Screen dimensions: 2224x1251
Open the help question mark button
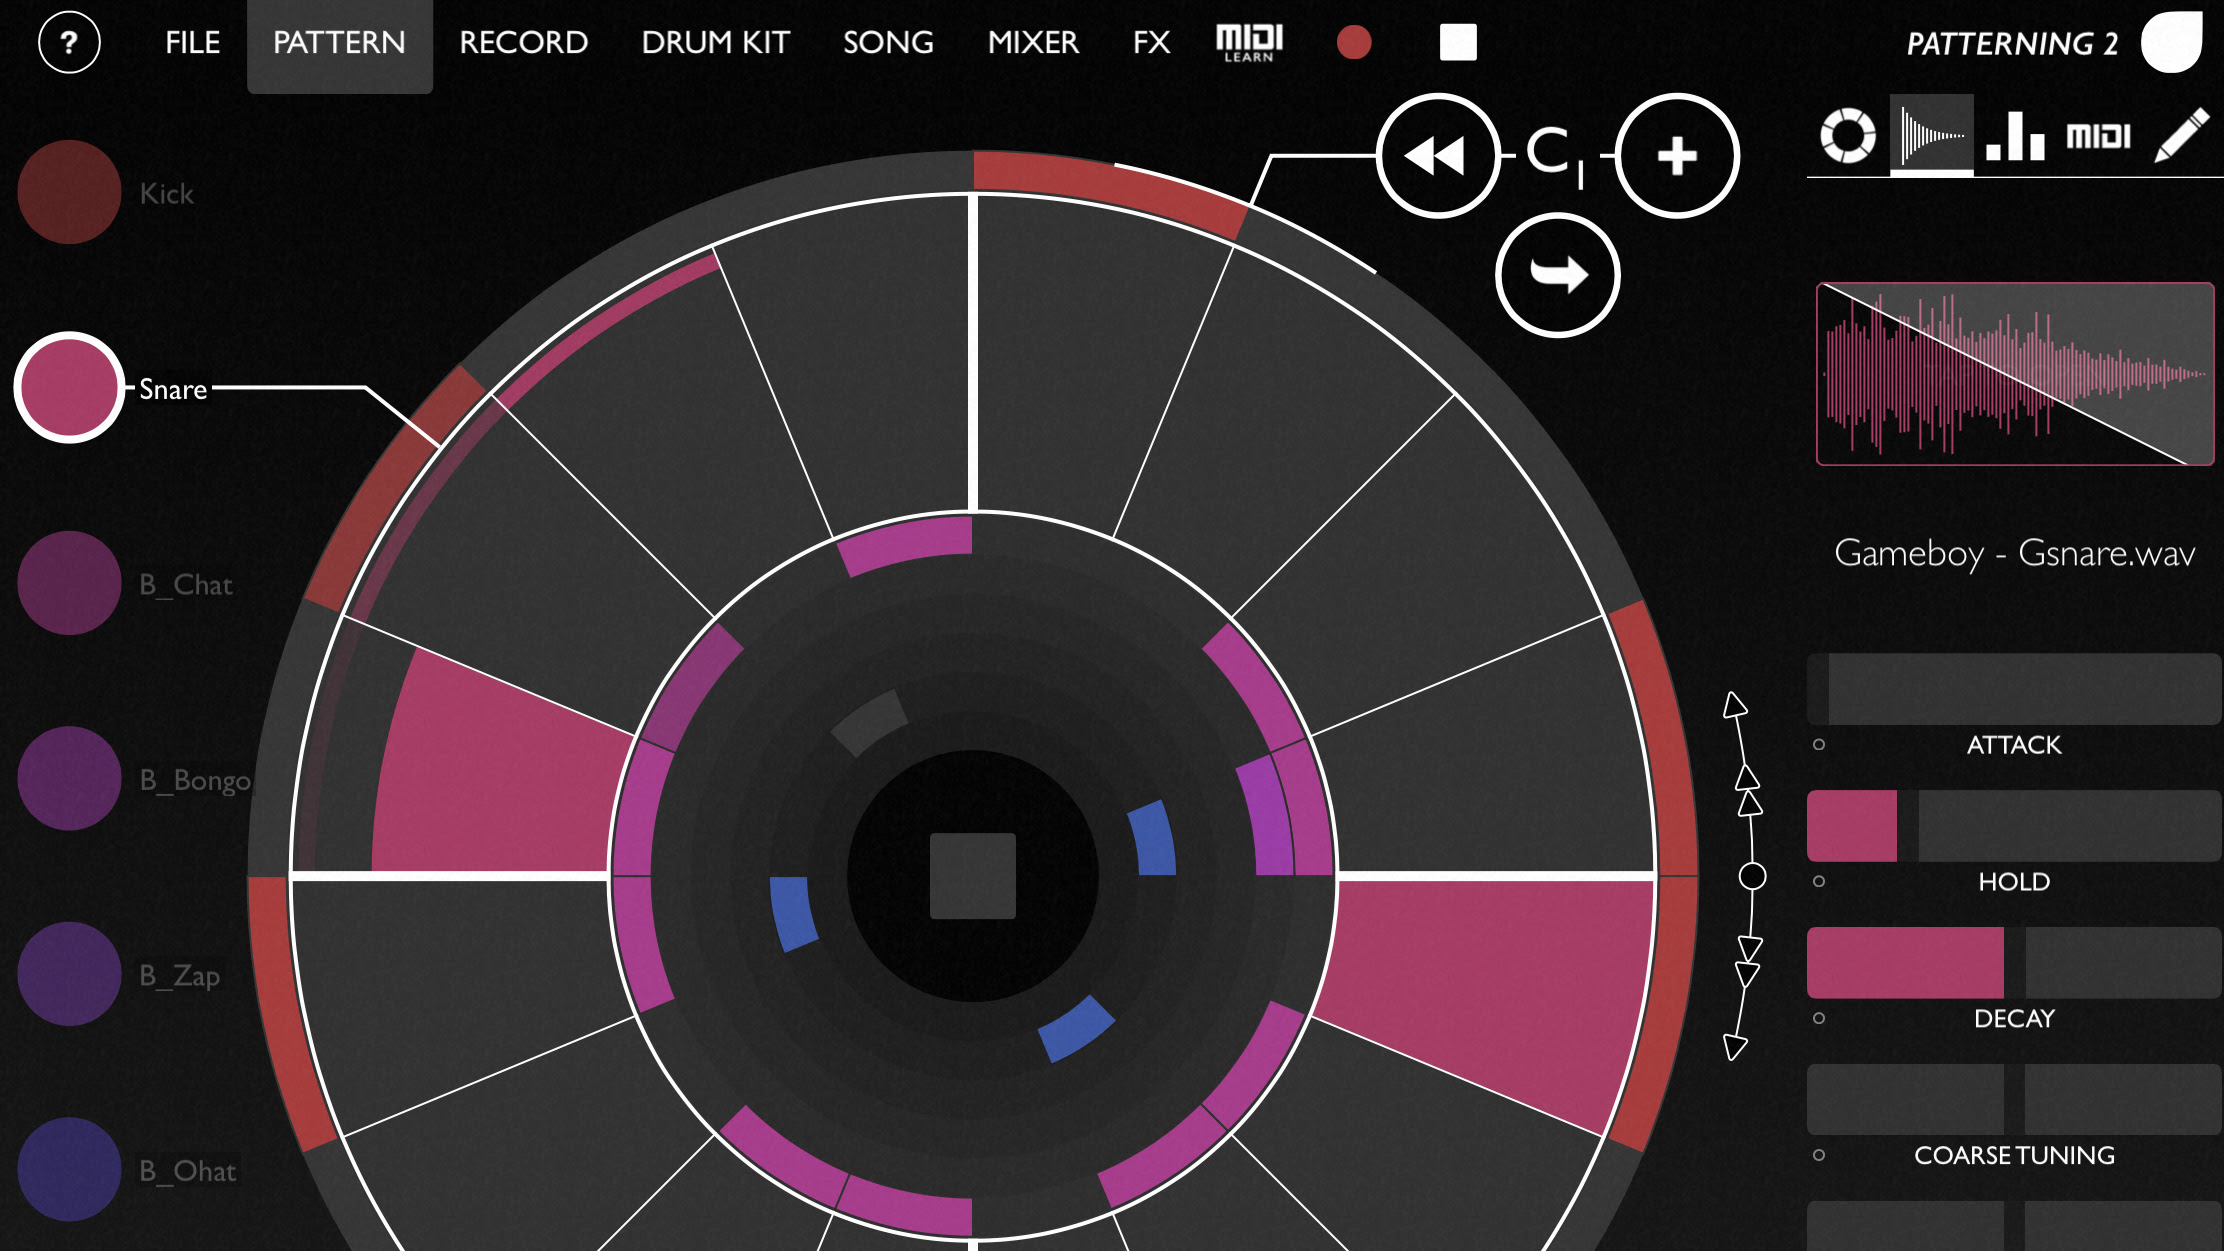(69, 42)
